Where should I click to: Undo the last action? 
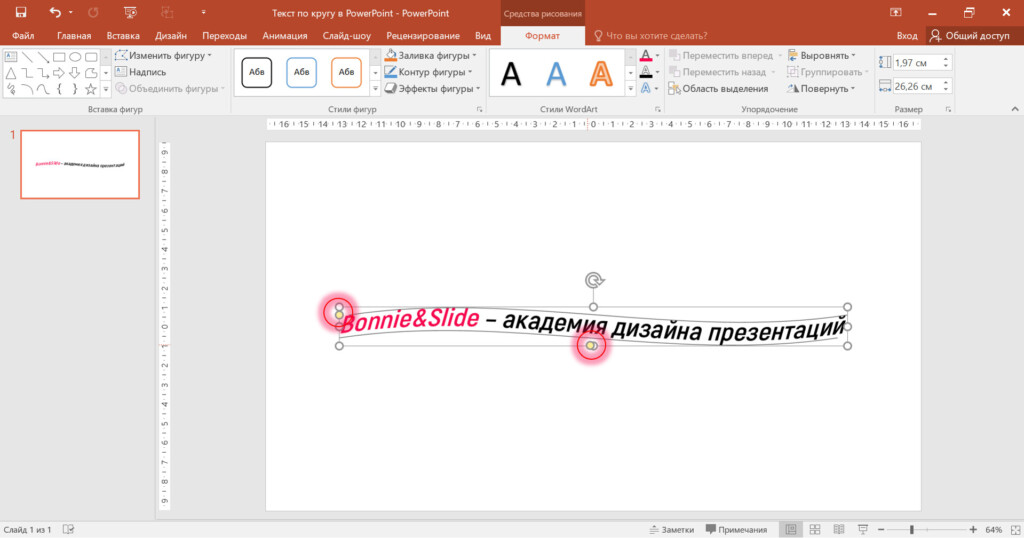tap(55, 12)
